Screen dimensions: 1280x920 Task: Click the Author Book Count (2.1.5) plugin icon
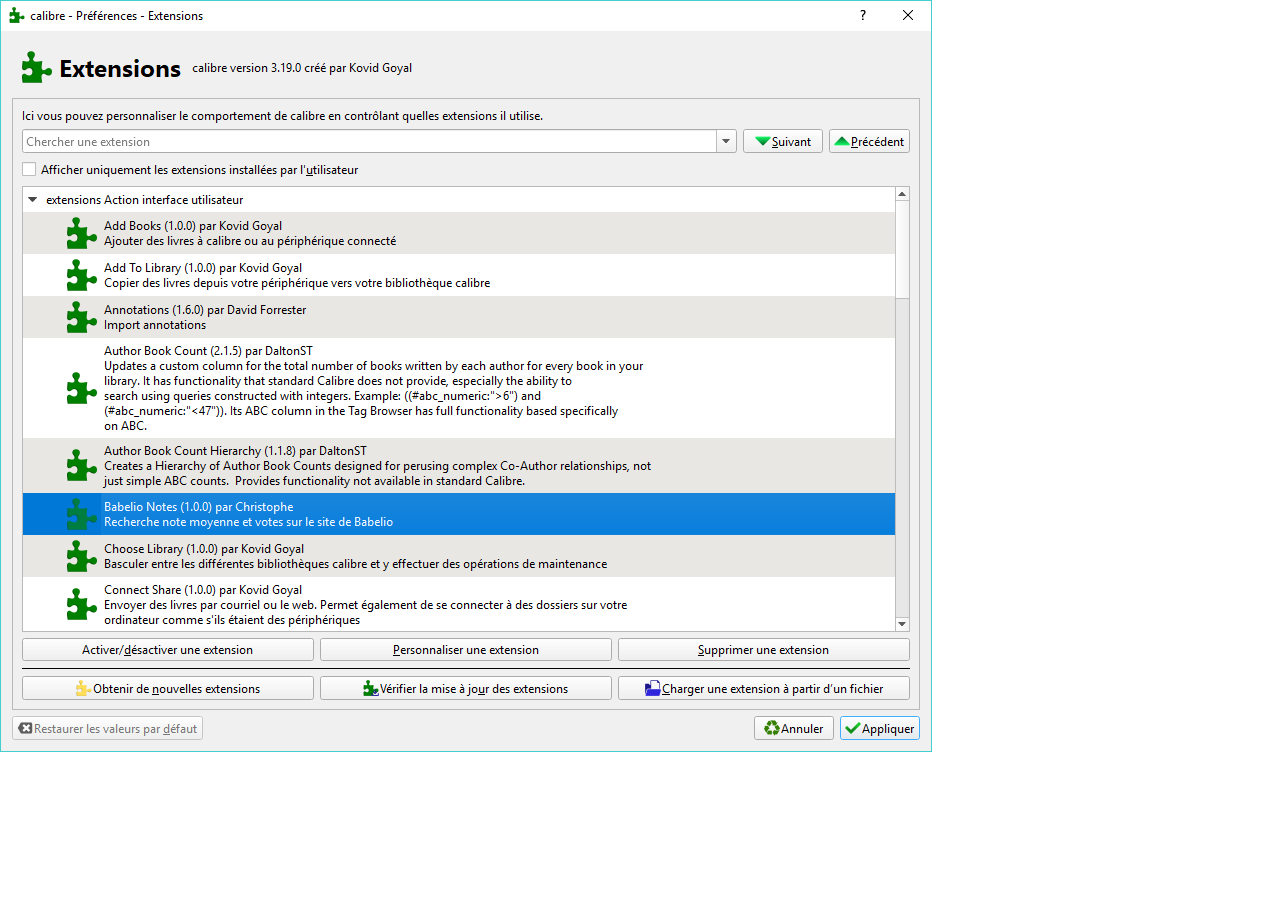(x=82, y=388)
